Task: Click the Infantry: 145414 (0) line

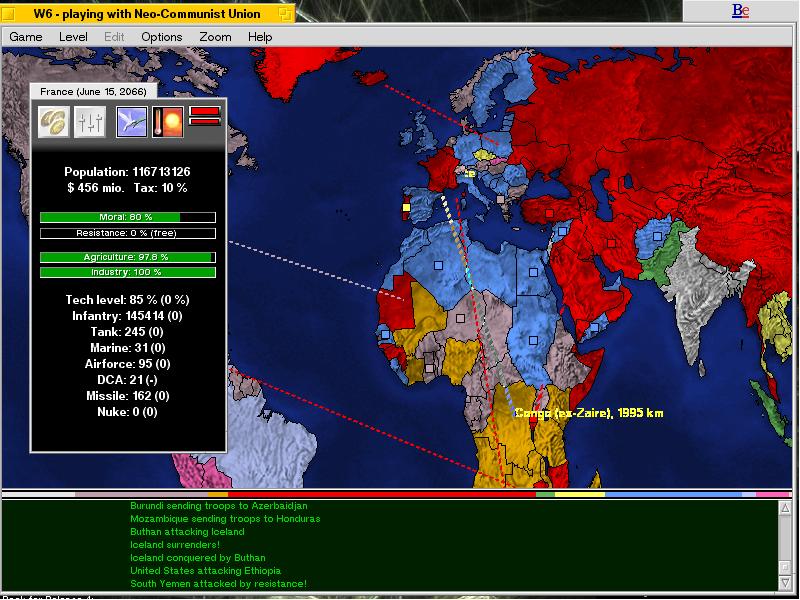Action: click(x=128, y=316)
